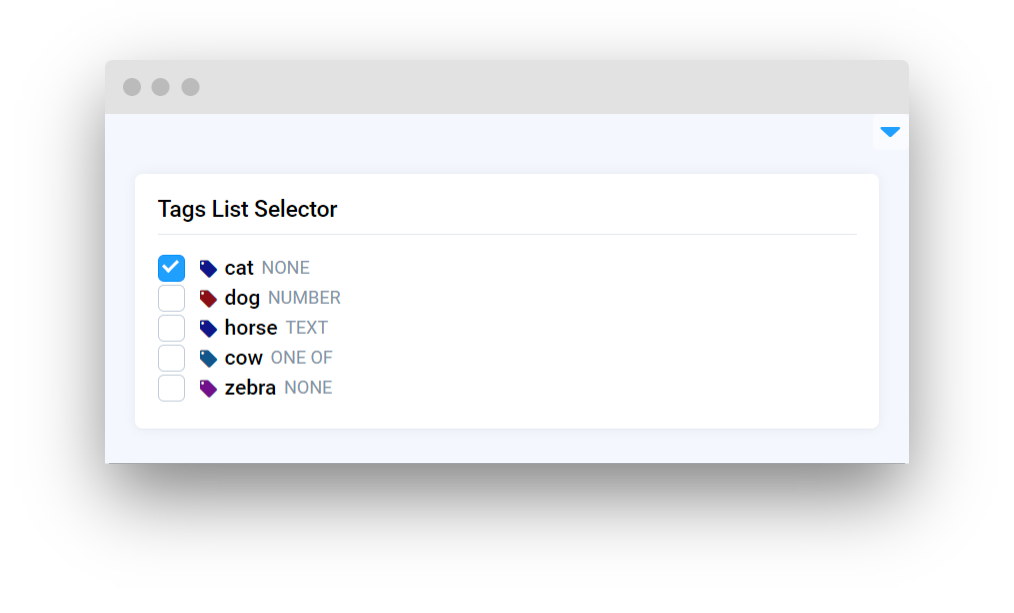Tick the cow tag checkbox
The image size is (1014, 613).
(171, 358)
